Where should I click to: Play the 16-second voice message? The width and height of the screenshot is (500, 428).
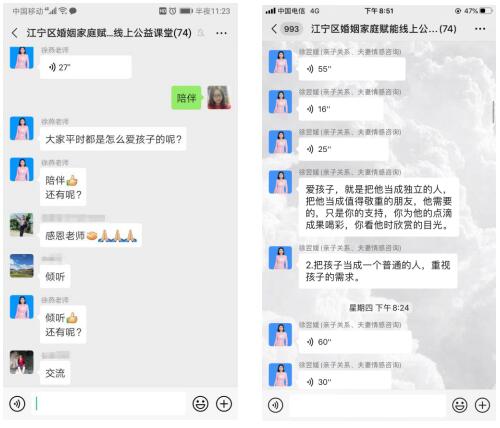point(341,109)
